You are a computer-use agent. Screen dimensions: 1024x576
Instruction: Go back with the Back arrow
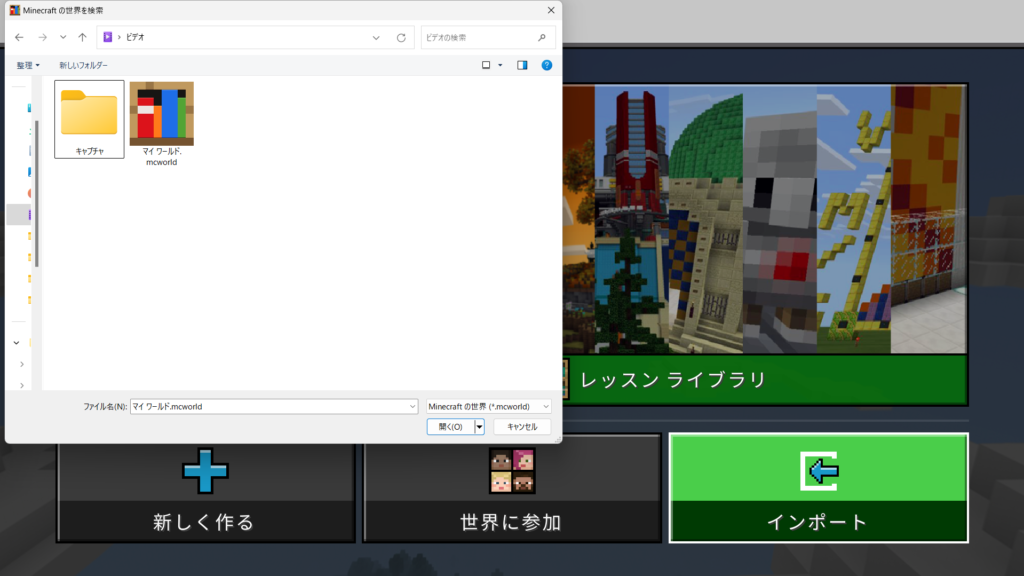coord(19,37)
